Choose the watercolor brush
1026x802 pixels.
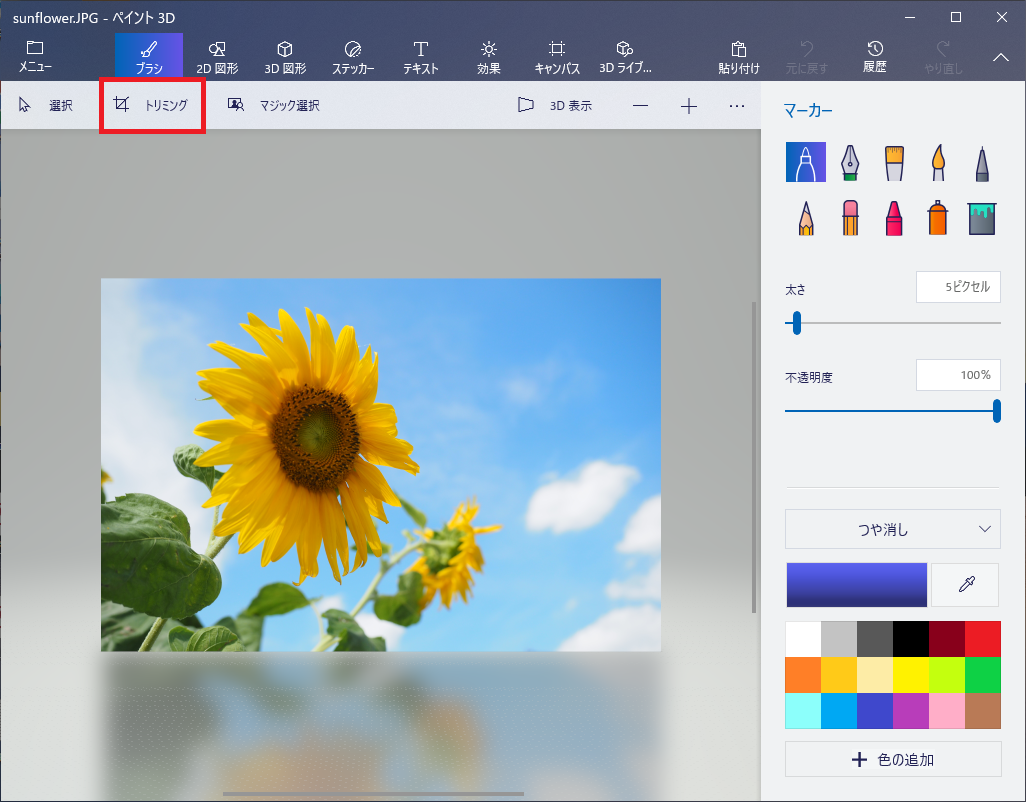click(x=938, y=162)
